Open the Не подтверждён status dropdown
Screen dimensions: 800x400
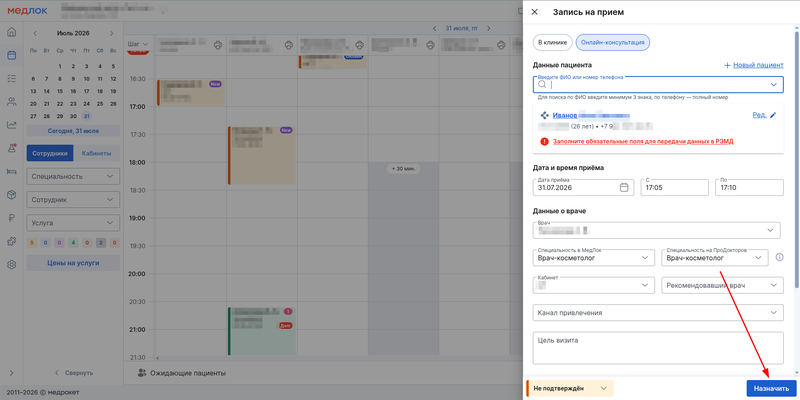coord(569,388)
